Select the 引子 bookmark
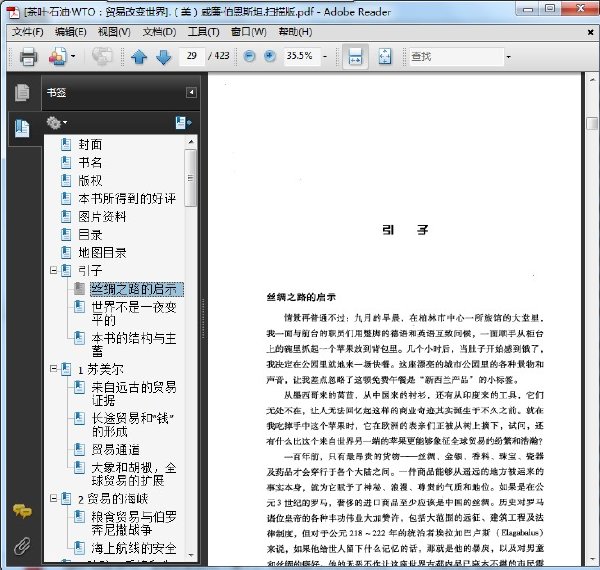Screen dimensions: 600x570 pyautogui.click(x=90, y=270)
